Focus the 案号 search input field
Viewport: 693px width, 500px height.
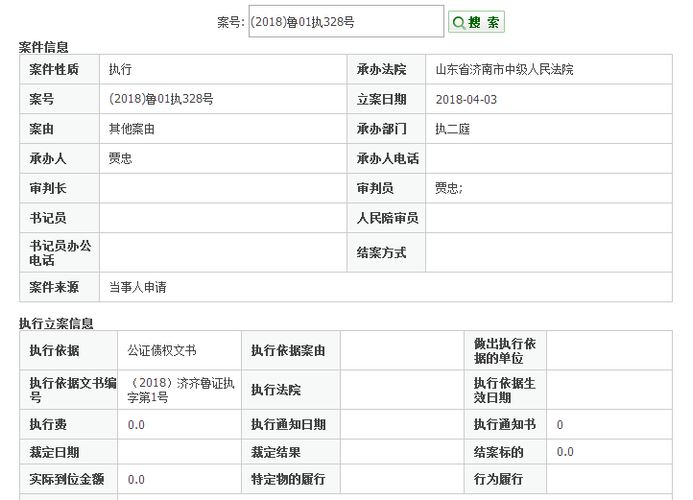[x=346, y=21]
